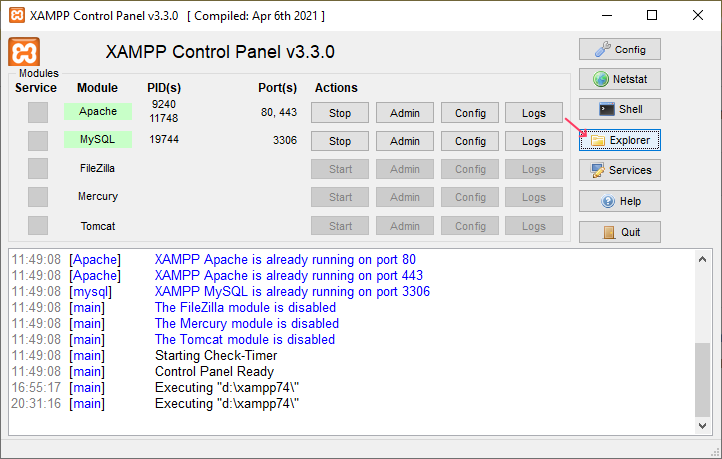The height and width of the screenshot is (459, 722).
Task: Open the Services button
Action: 620,170
